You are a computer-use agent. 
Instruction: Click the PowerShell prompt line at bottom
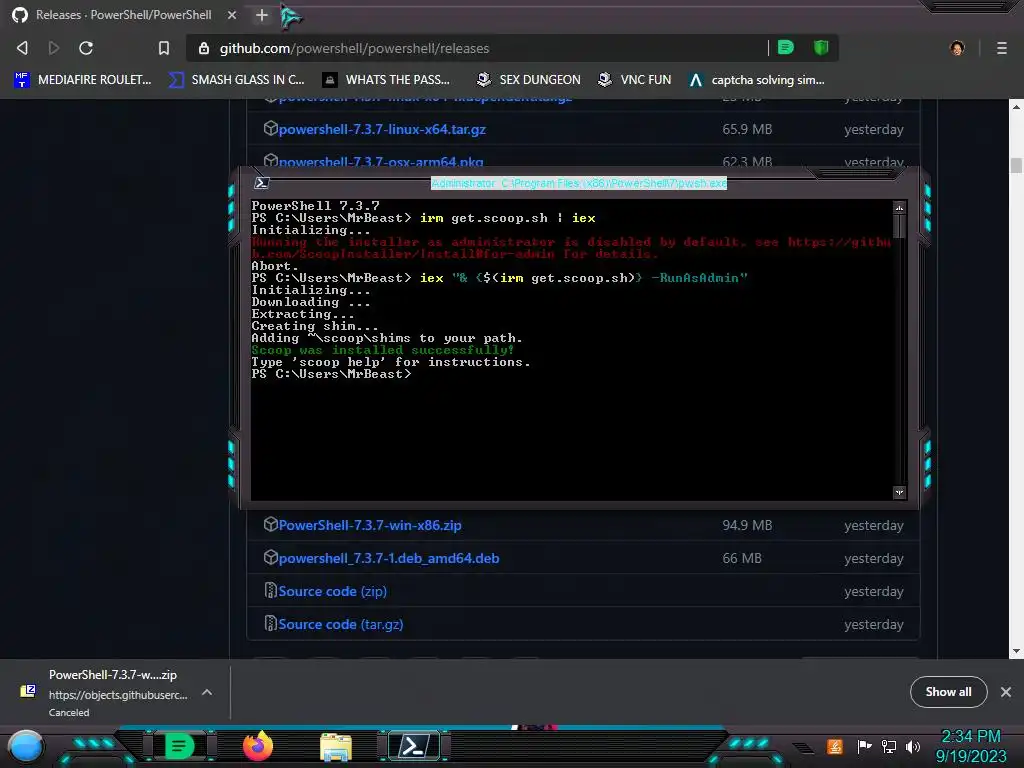point(331,374)
